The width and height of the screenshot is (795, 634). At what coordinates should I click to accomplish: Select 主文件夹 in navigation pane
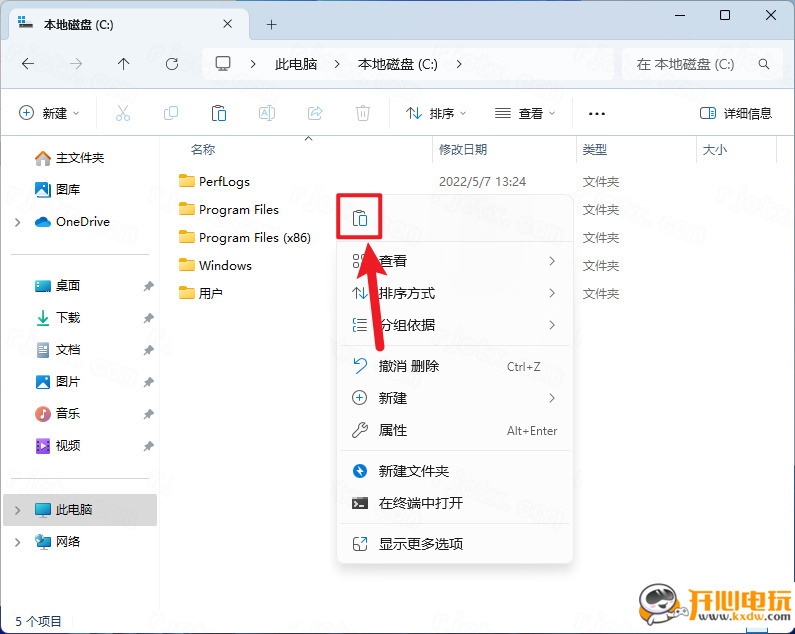coord(69,158)
